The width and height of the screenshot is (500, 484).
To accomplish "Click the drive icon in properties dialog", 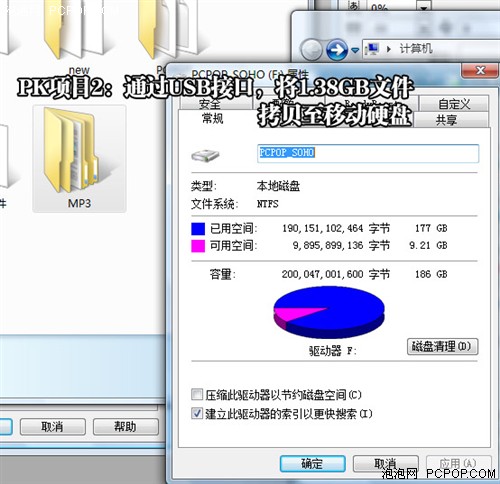I will pos(205,155).
